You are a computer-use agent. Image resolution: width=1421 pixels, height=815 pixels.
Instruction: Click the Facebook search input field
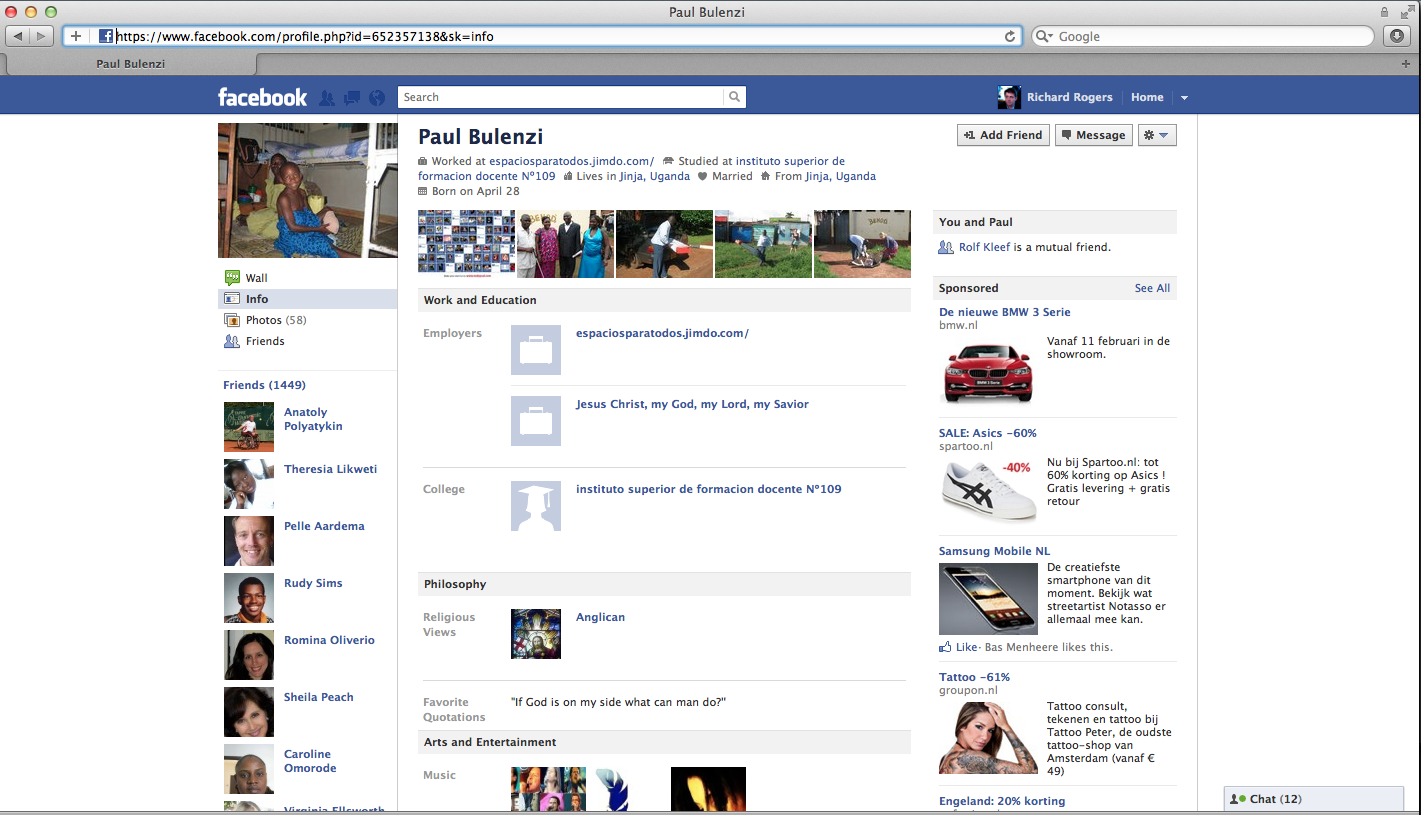click(560, 97)
